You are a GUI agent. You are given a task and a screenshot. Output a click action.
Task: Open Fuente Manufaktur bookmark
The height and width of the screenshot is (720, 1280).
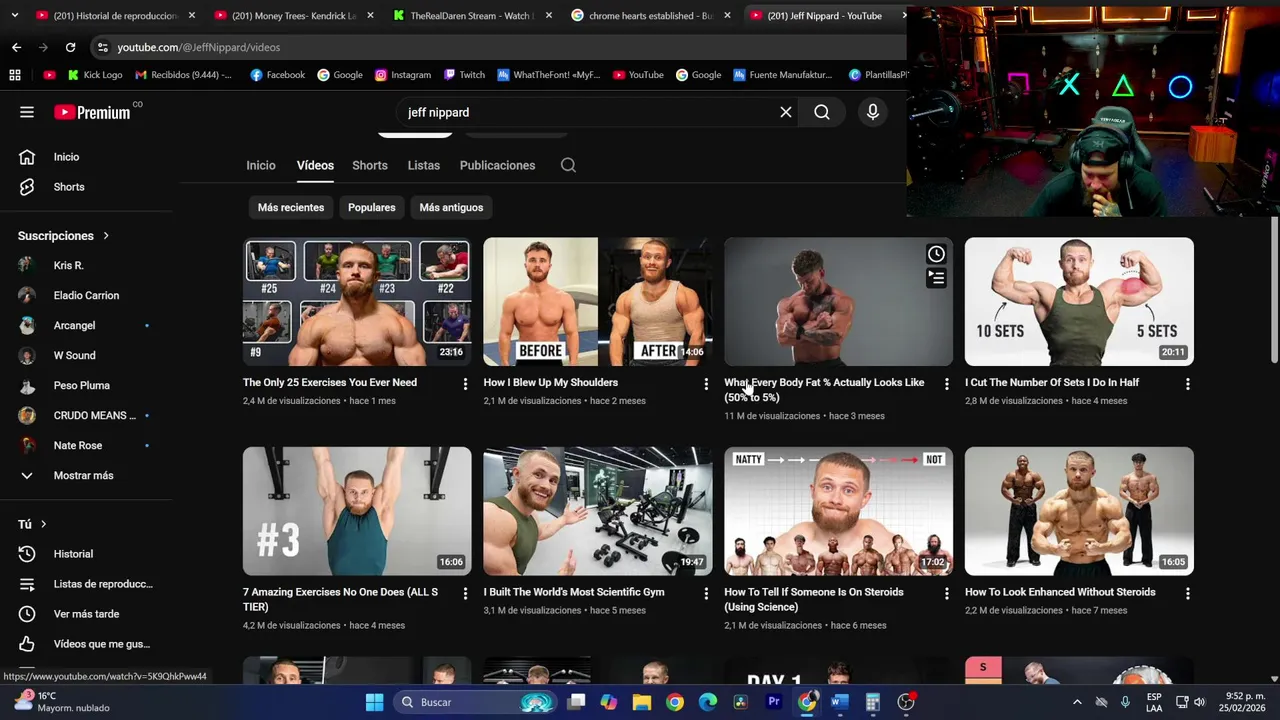782,75
